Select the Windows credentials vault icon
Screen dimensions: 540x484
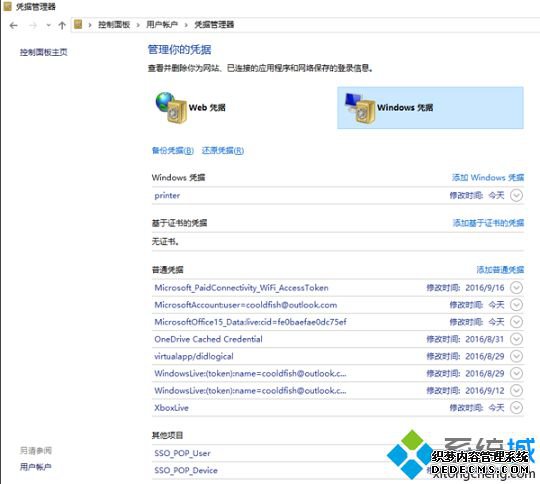click(360, 107)
